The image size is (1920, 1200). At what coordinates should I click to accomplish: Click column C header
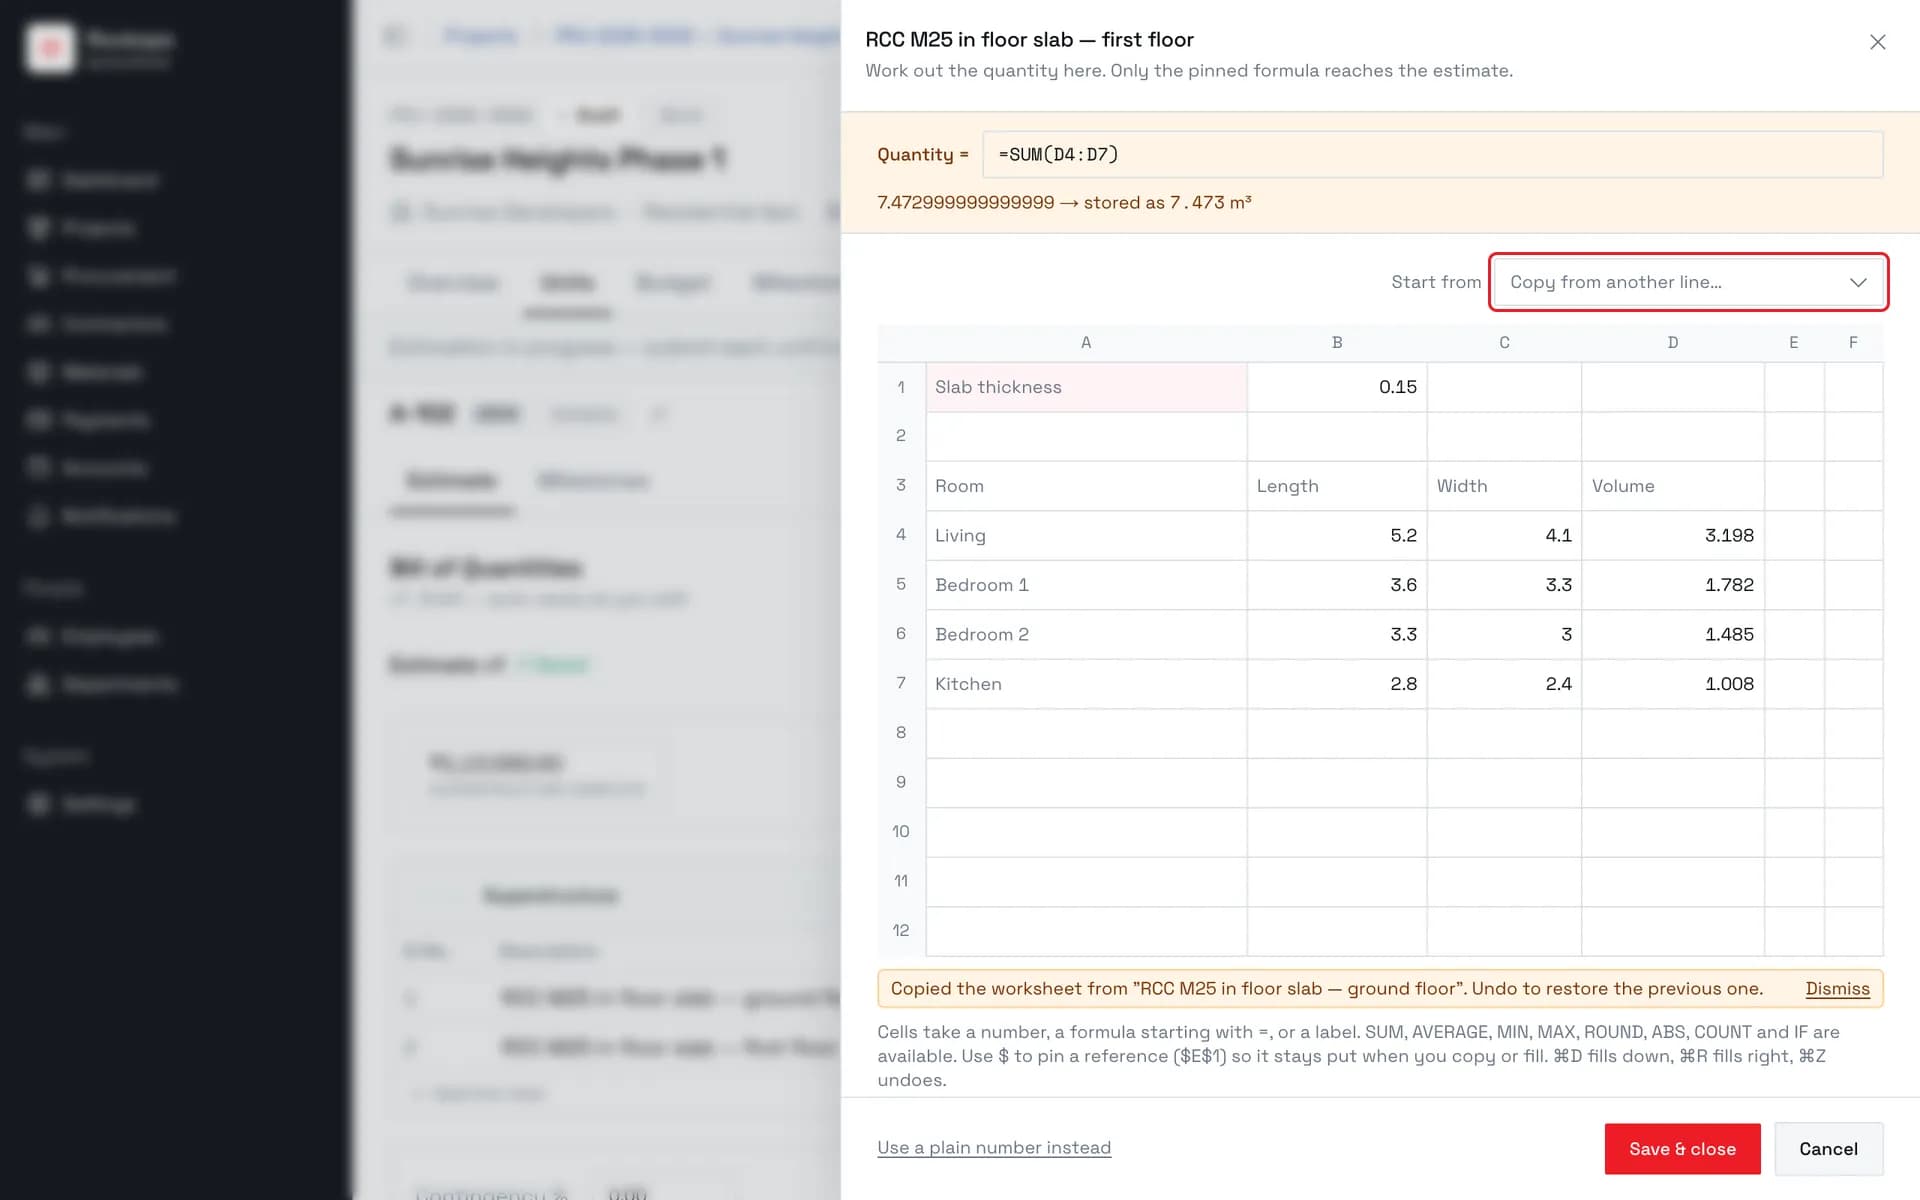[x=1504, y=343]
